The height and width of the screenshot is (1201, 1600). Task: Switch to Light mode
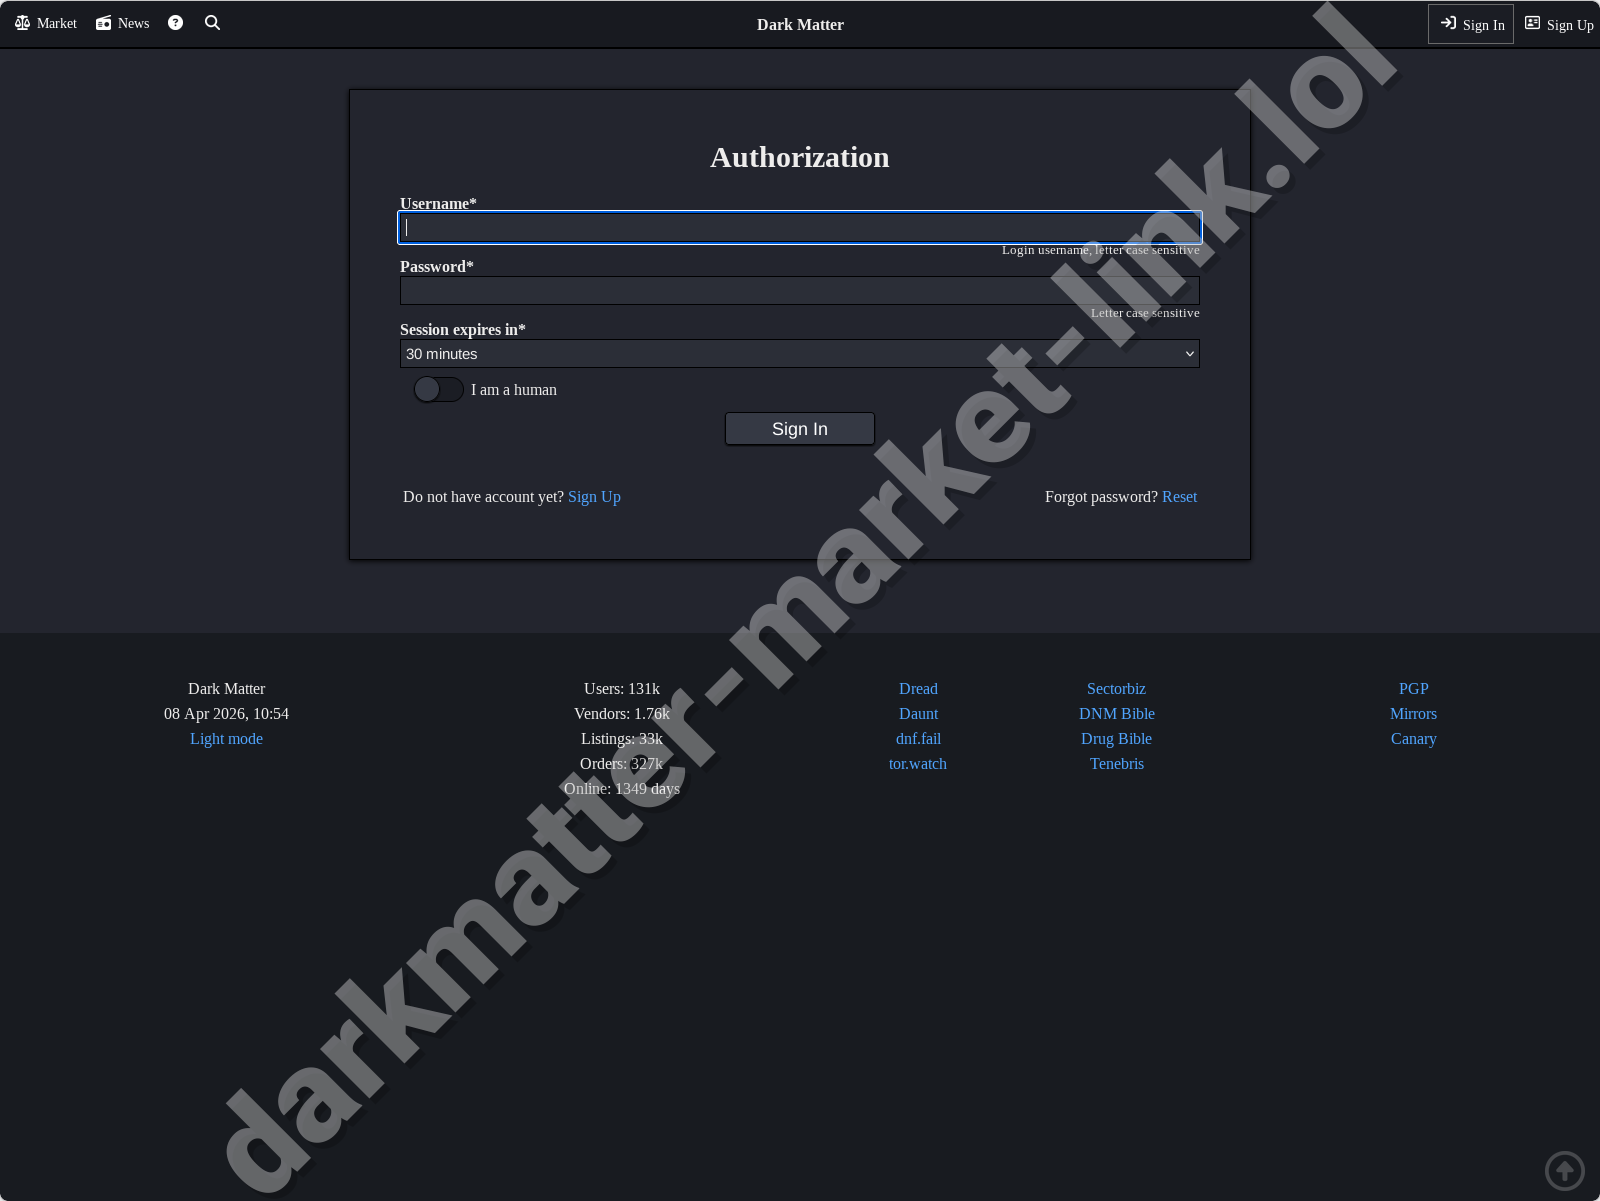click(226, 738)
